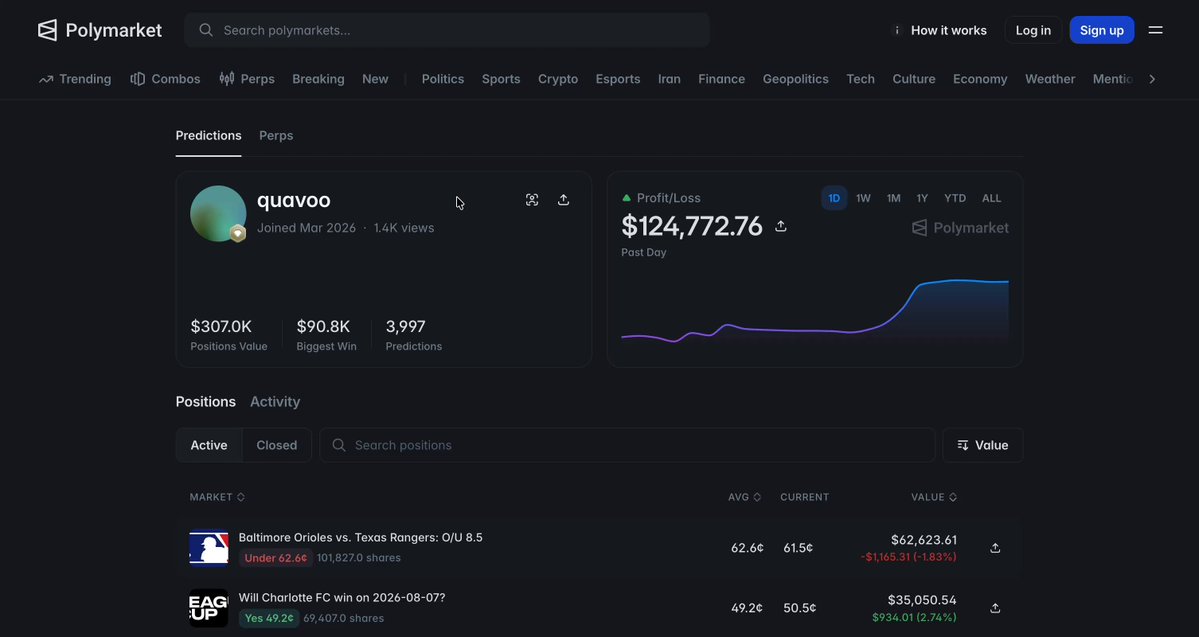Click the Log in button
This screenshot has height=637, width=1199.
1033,31
